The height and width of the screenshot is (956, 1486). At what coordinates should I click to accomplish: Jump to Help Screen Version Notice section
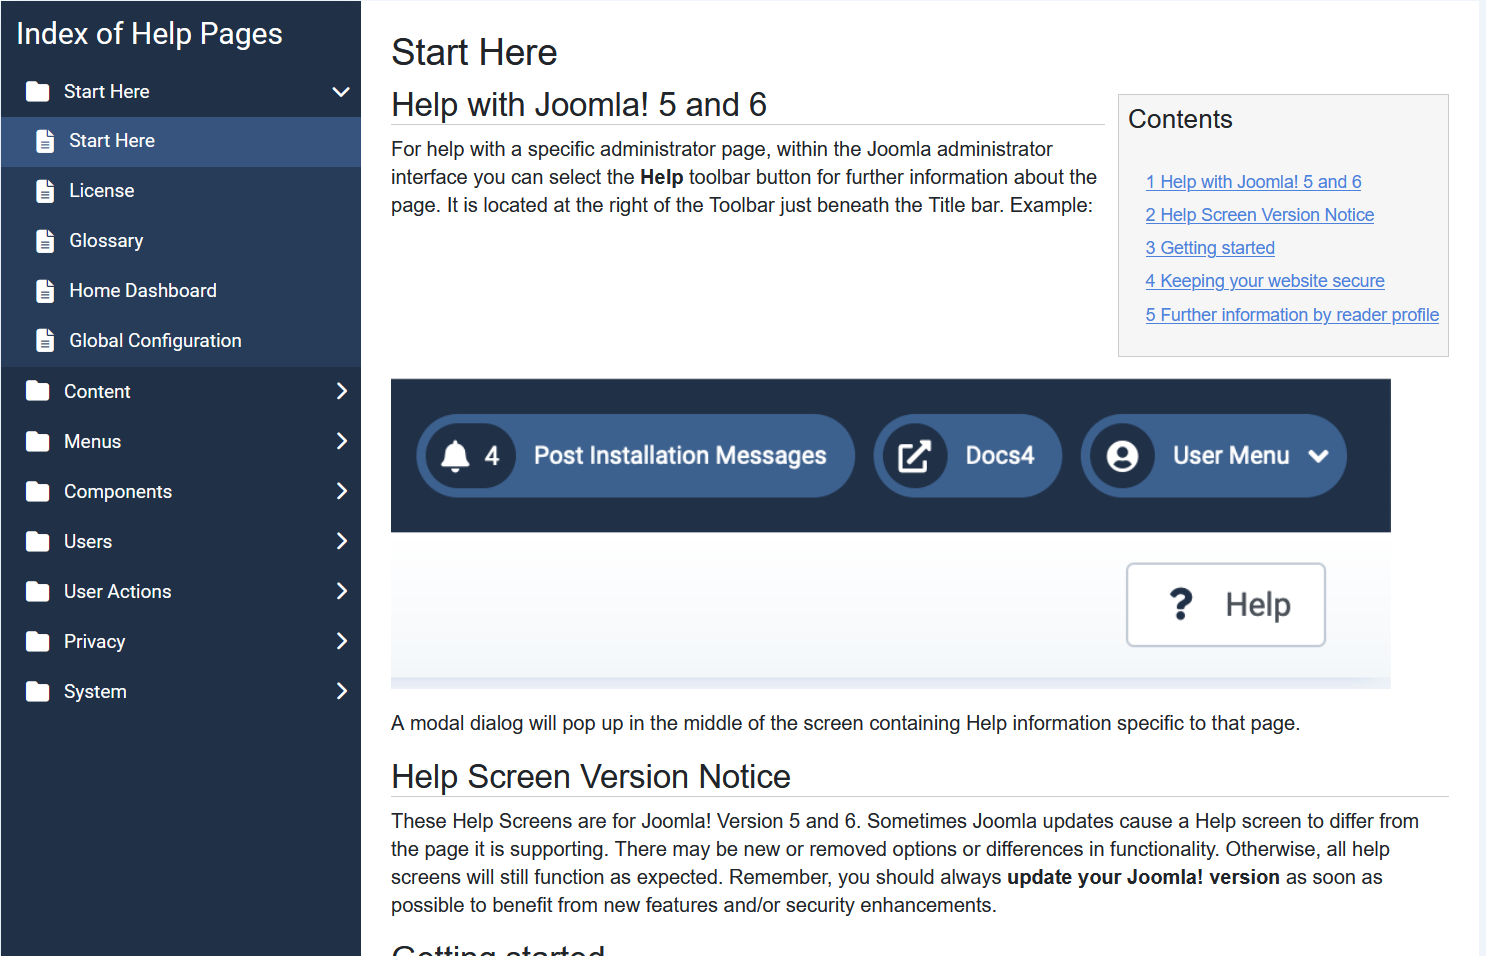click(1259, 215)
